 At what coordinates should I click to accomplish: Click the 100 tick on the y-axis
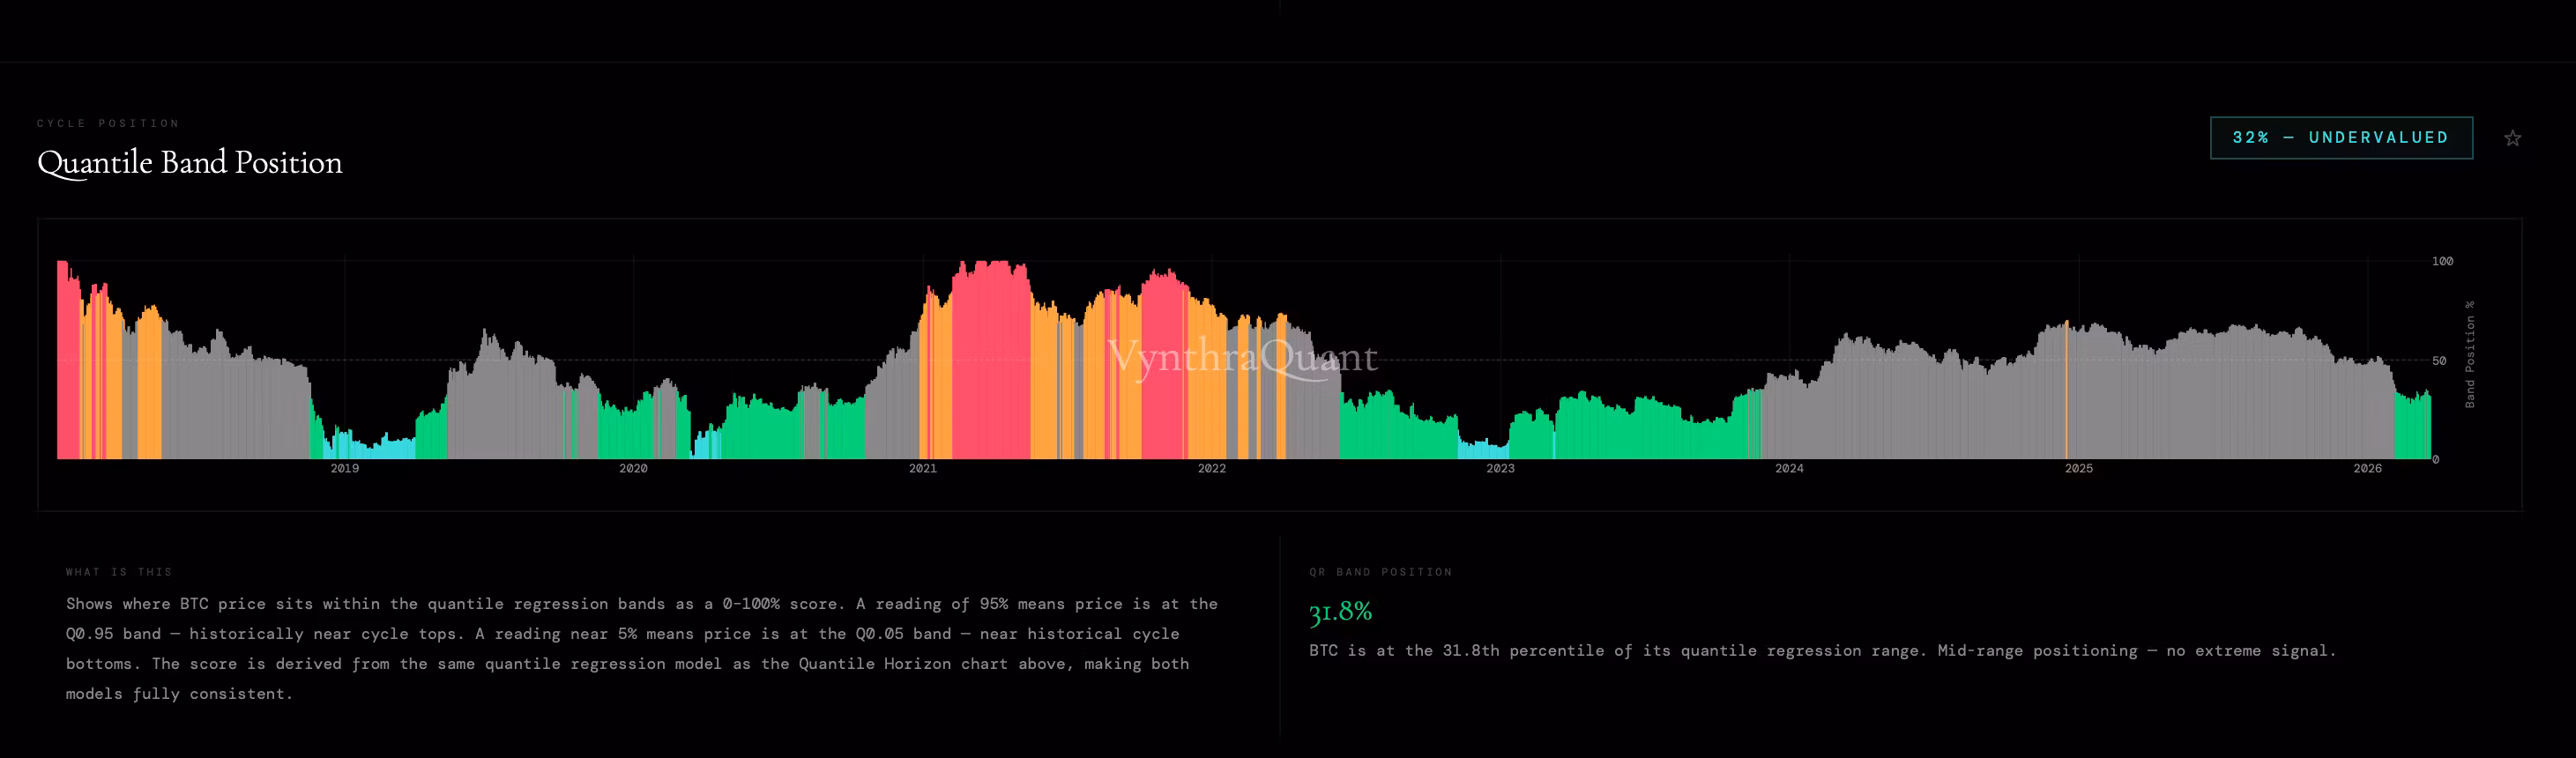click(2442, 261)
